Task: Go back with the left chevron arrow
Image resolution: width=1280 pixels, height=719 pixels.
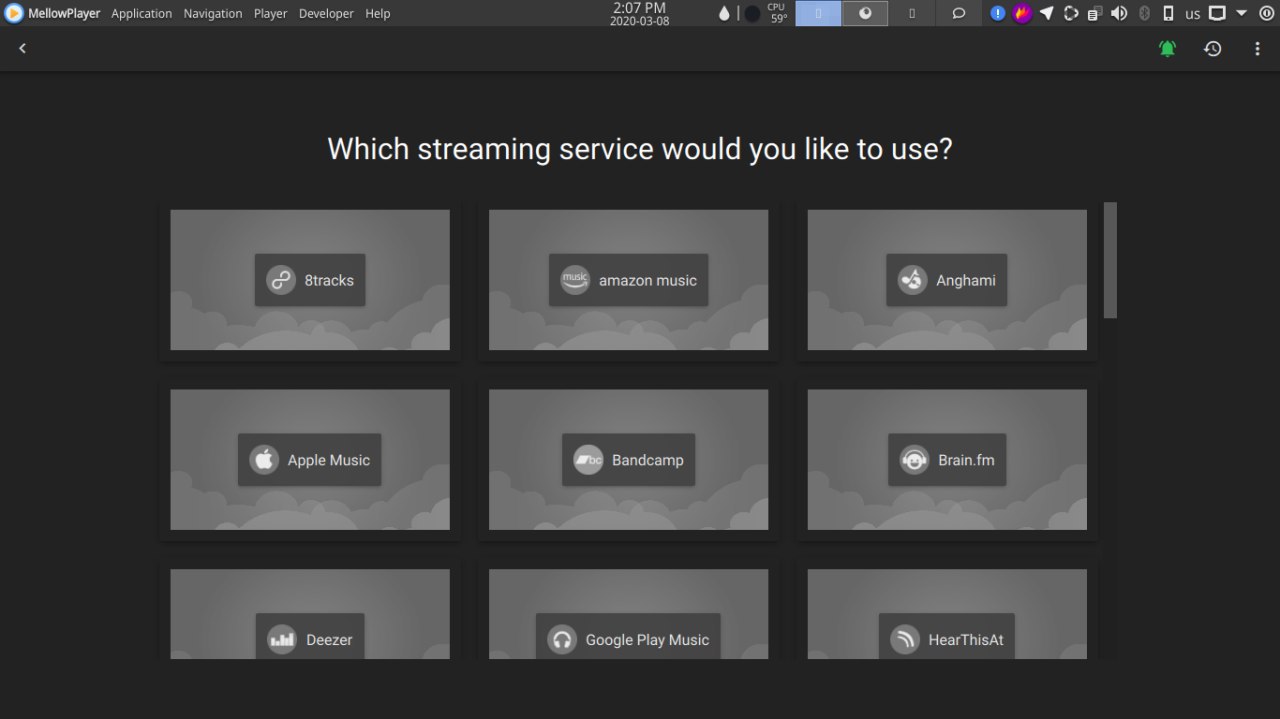Action: pos(22,48)
